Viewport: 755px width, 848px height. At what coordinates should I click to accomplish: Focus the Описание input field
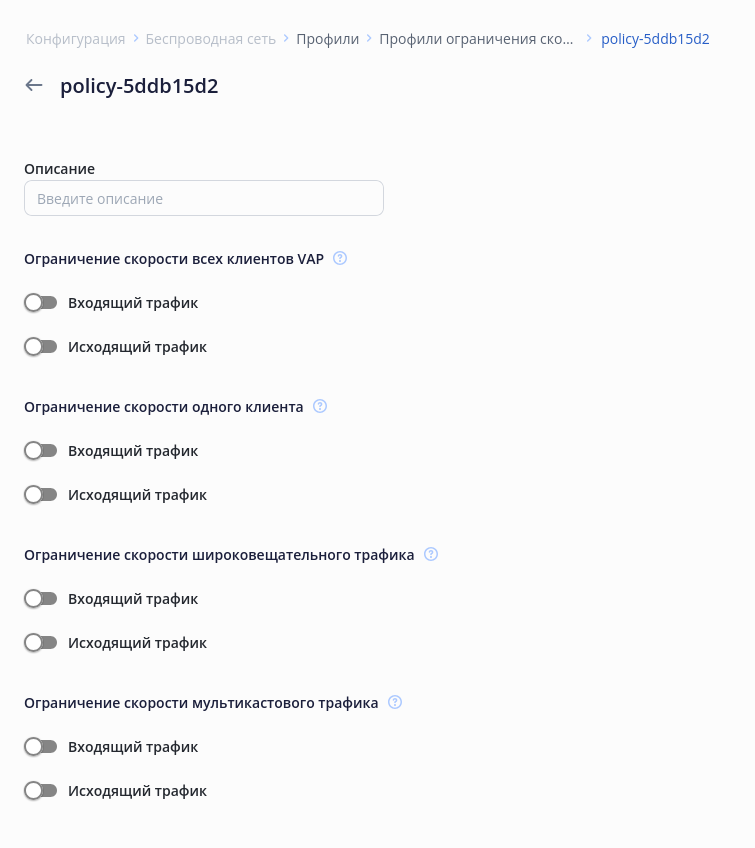click(204, 198)
